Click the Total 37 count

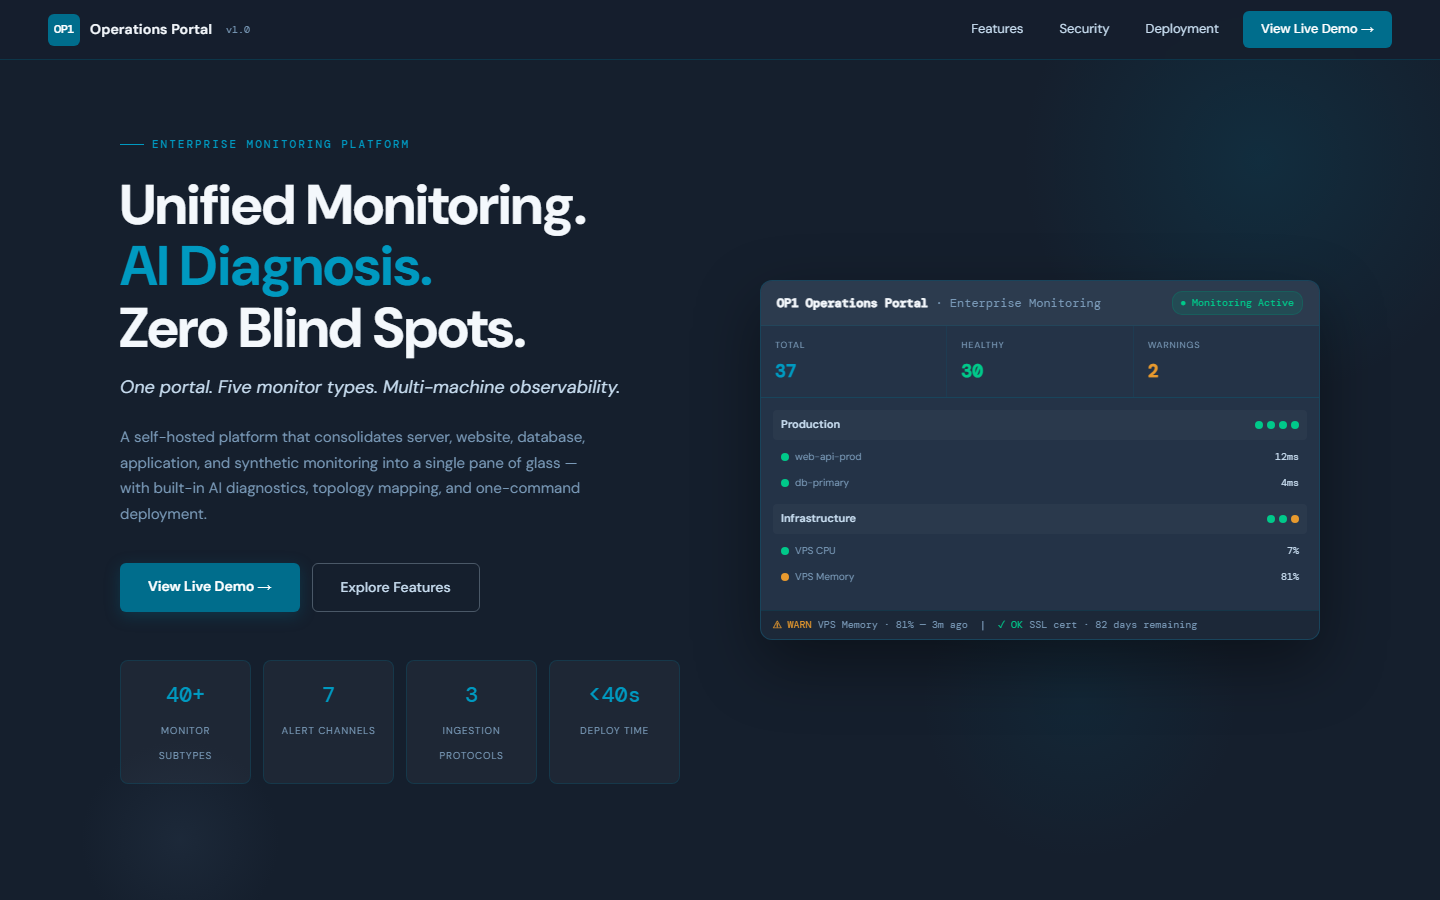pyautogui.click(x=786, y=371)
